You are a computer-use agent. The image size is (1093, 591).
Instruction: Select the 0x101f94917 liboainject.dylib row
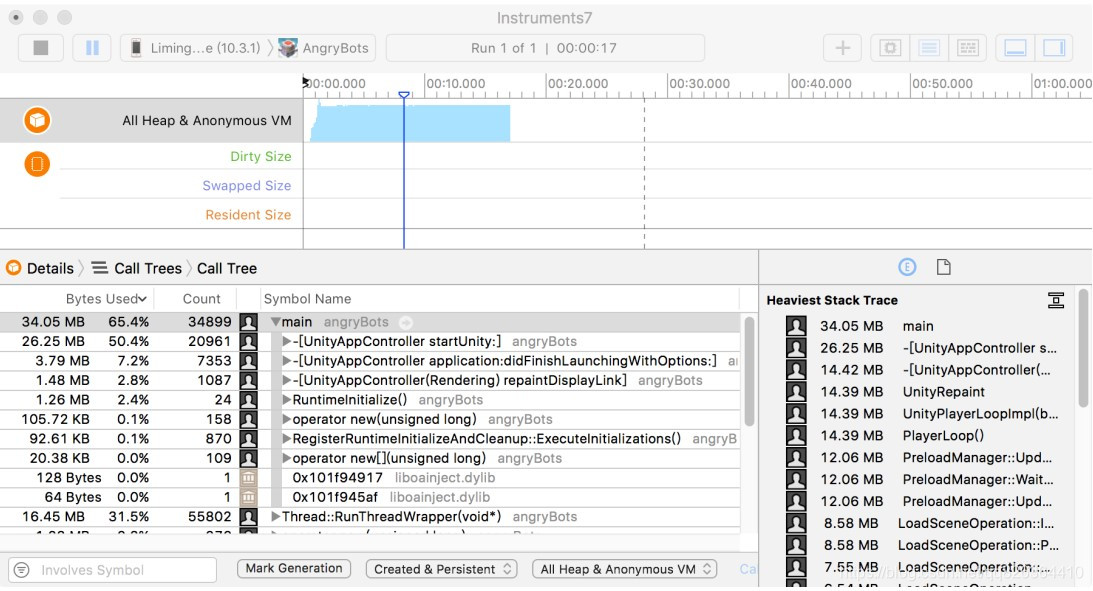[370, 478]
